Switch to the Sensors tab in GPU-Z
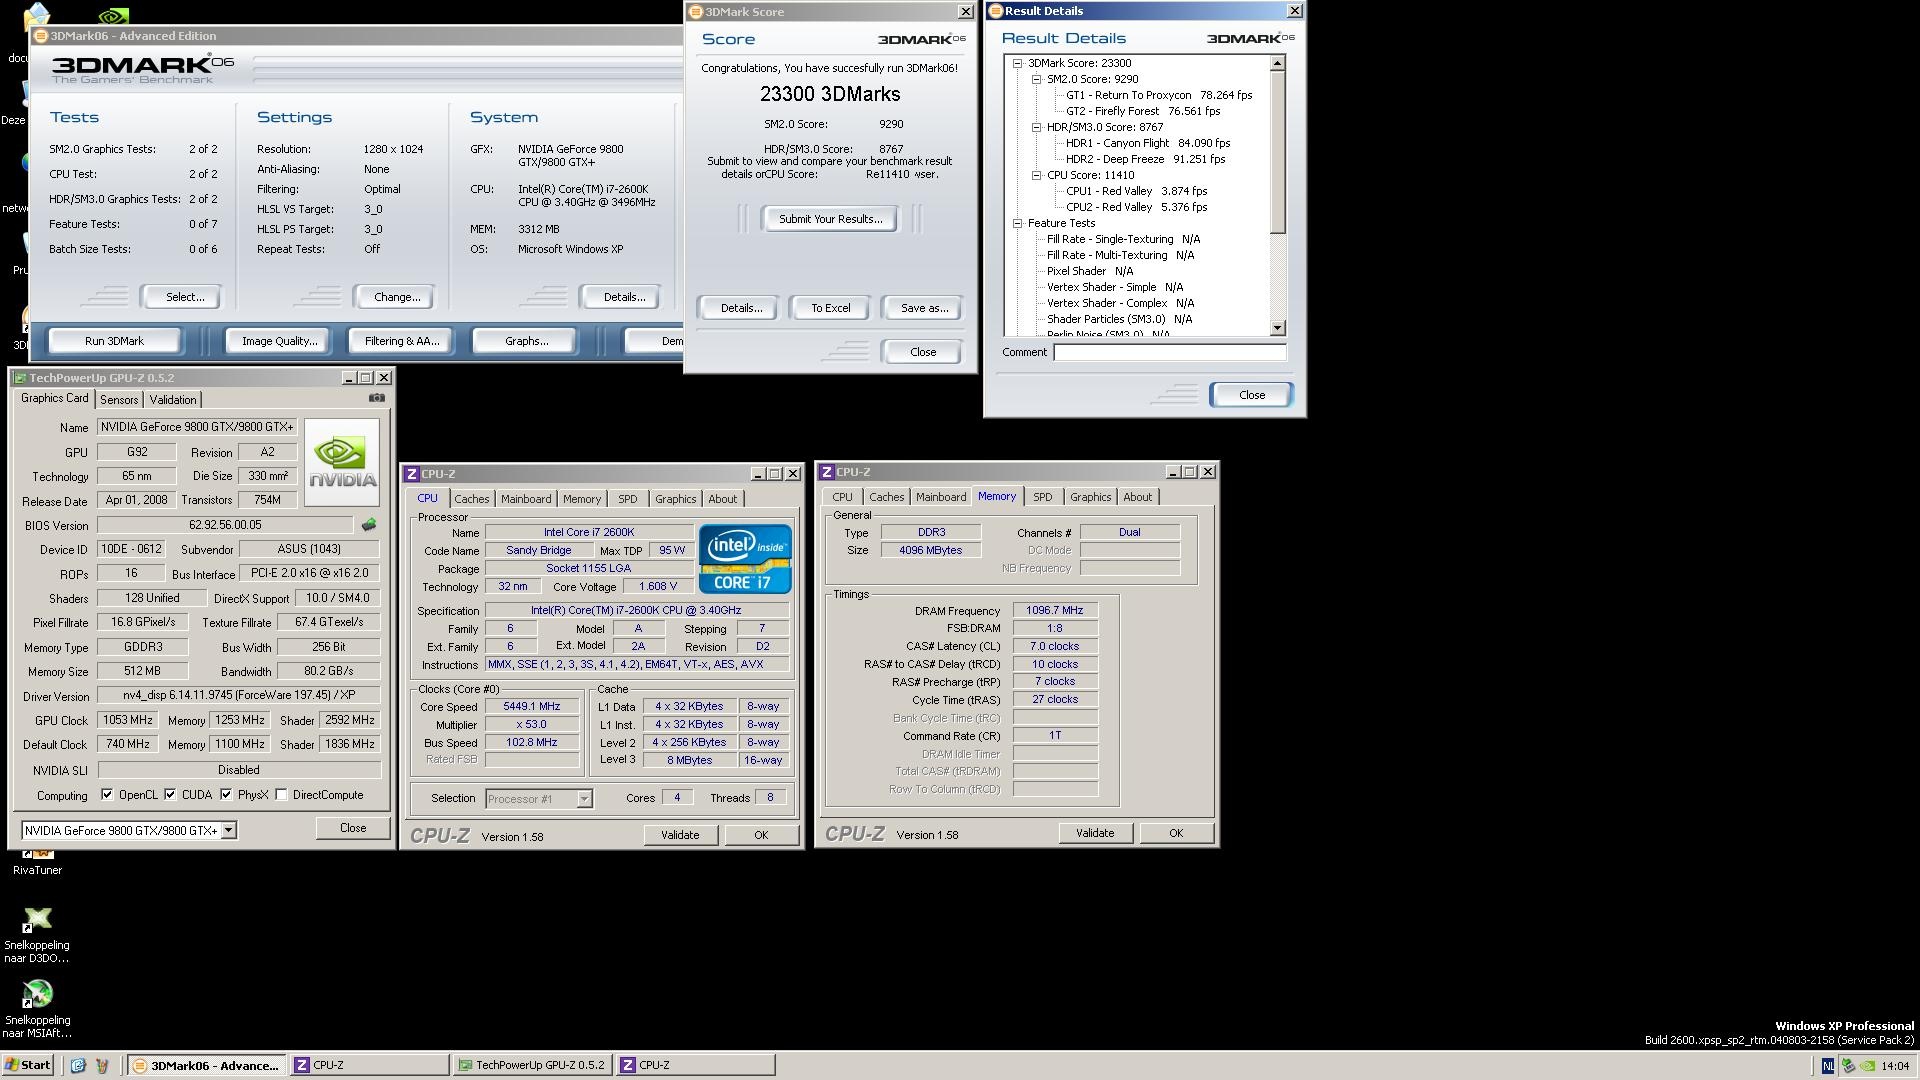 pyautogui.click(x=119, y=399)
